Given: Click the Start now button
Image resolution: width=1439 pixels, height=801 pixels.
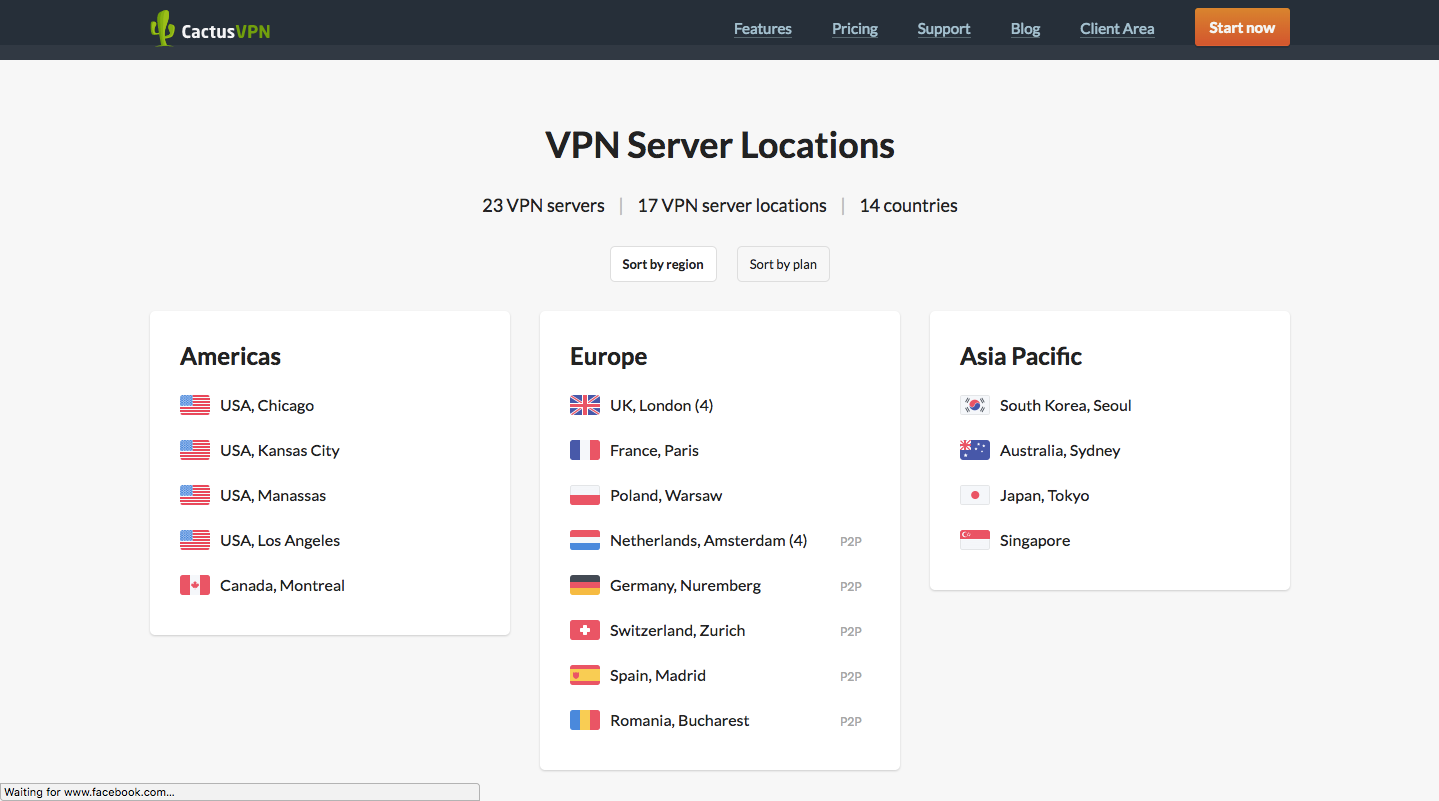Looking at the screenshot, I should (1242, 27).
